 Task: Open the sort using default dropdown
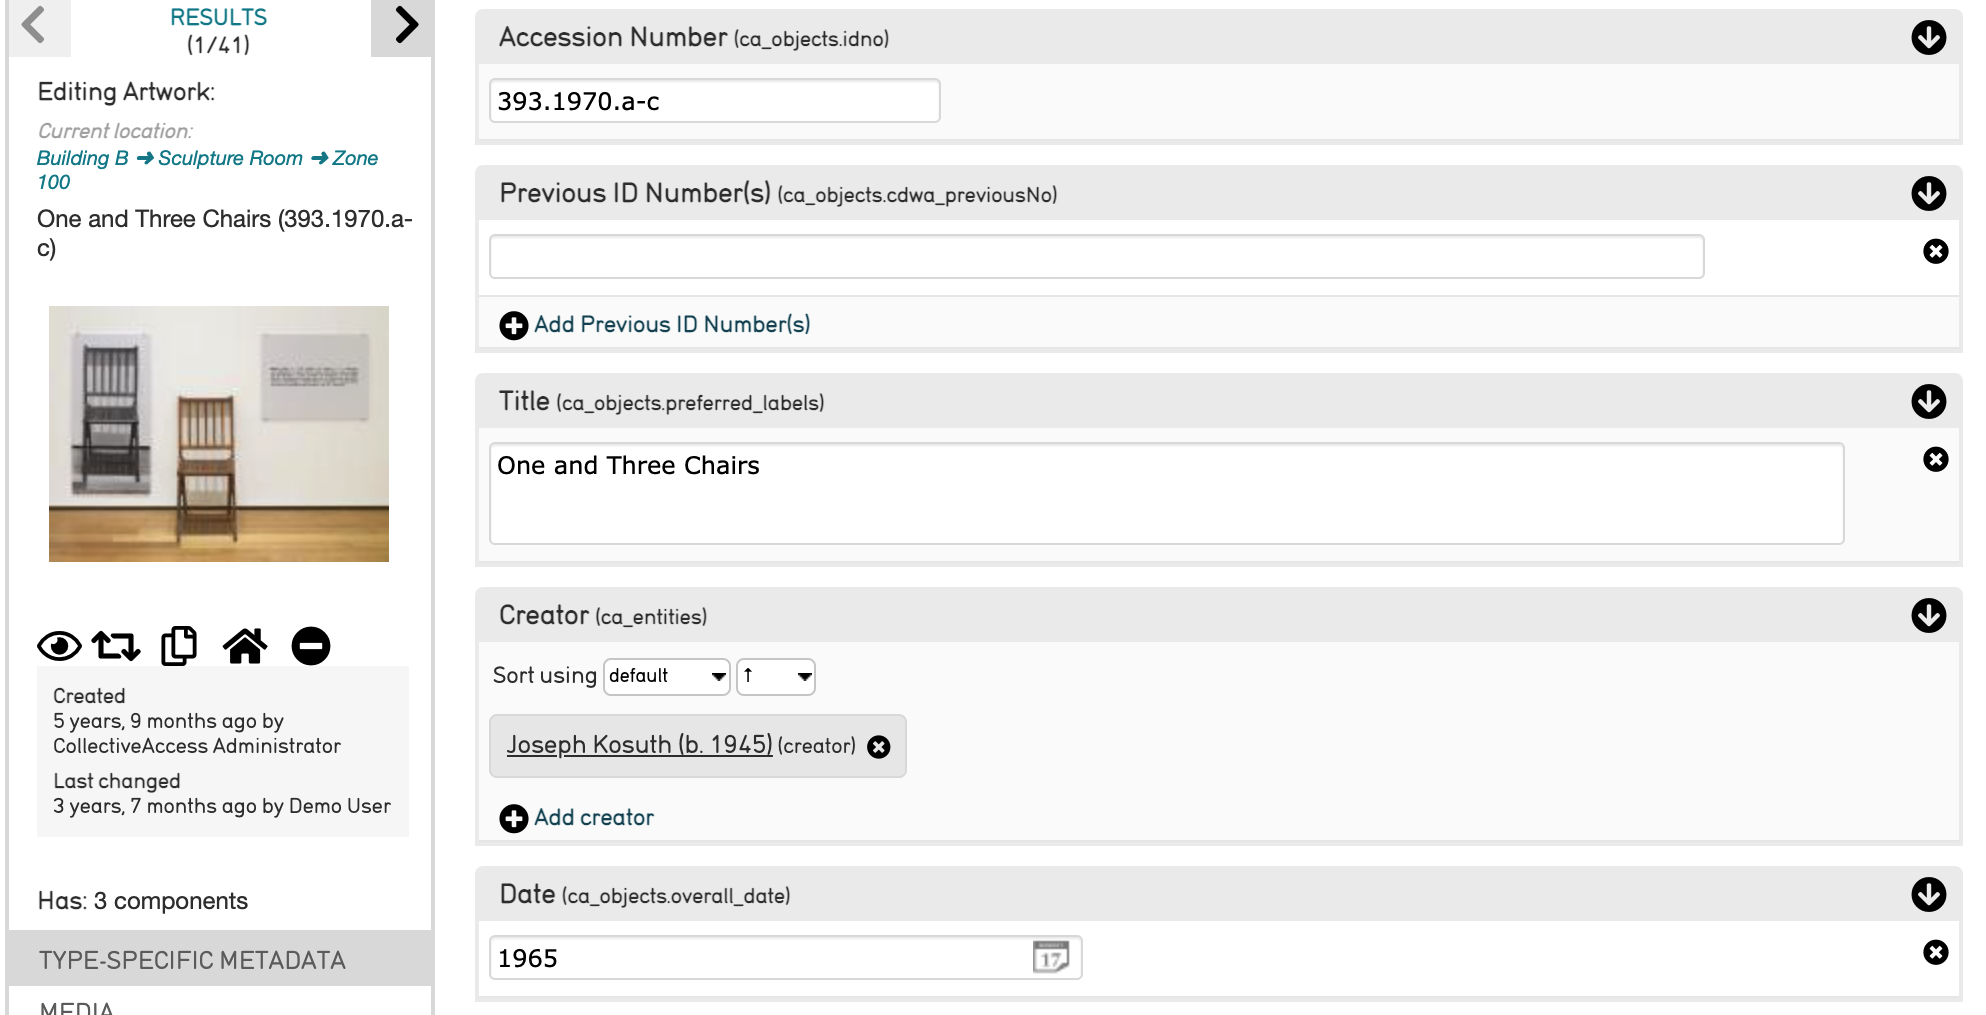click(667, 676)
